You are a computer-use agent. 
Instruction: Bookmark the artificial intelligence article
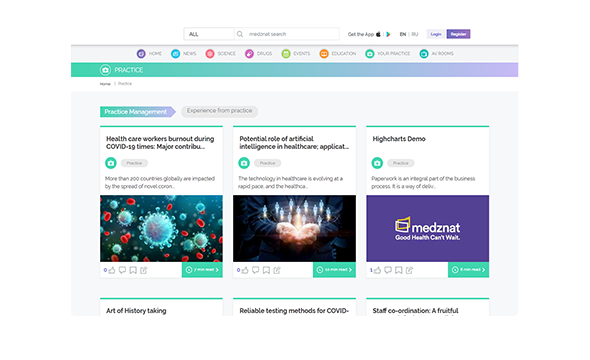point(266,270)
